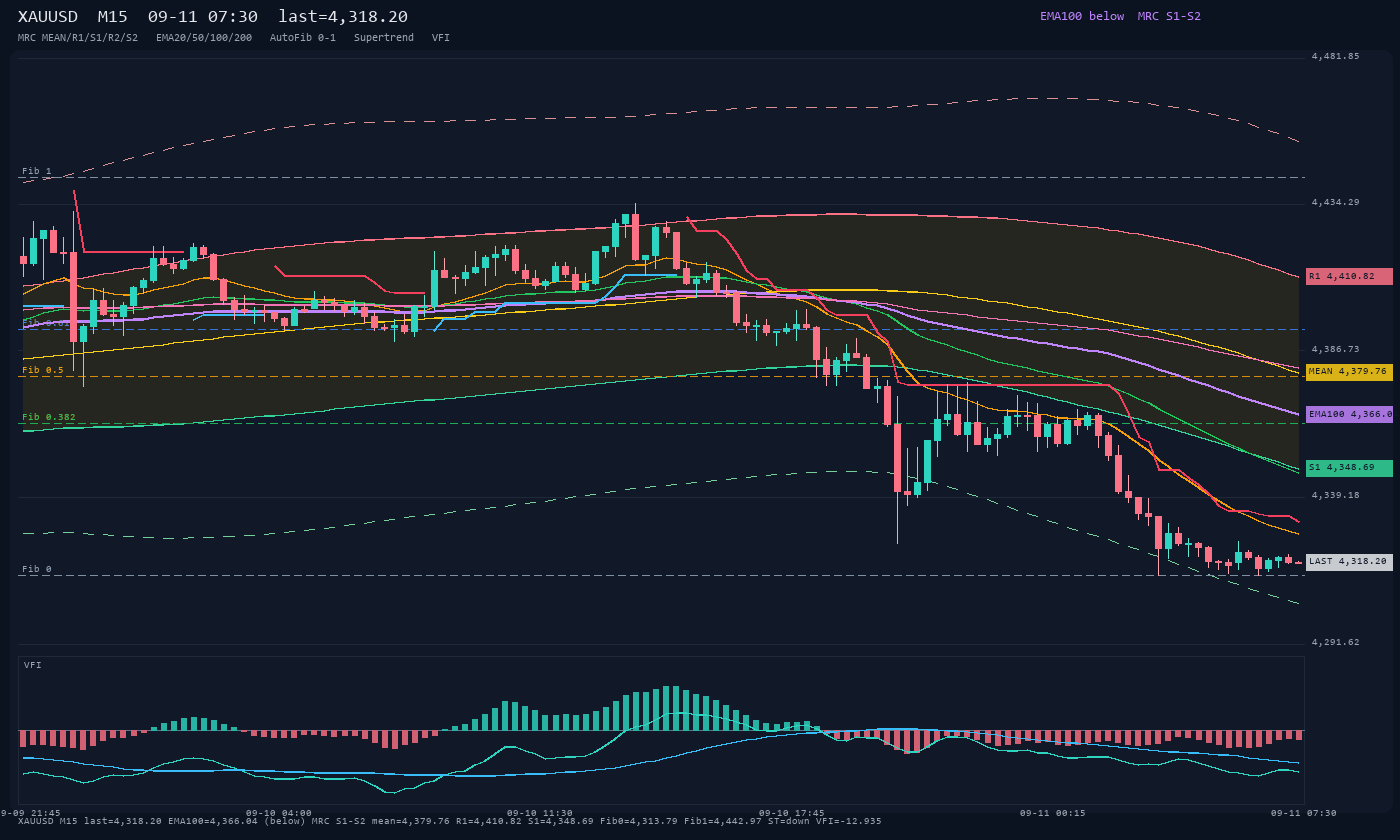Click the 4,481.85 price axis label
1400x840 pixels.
1336,56
